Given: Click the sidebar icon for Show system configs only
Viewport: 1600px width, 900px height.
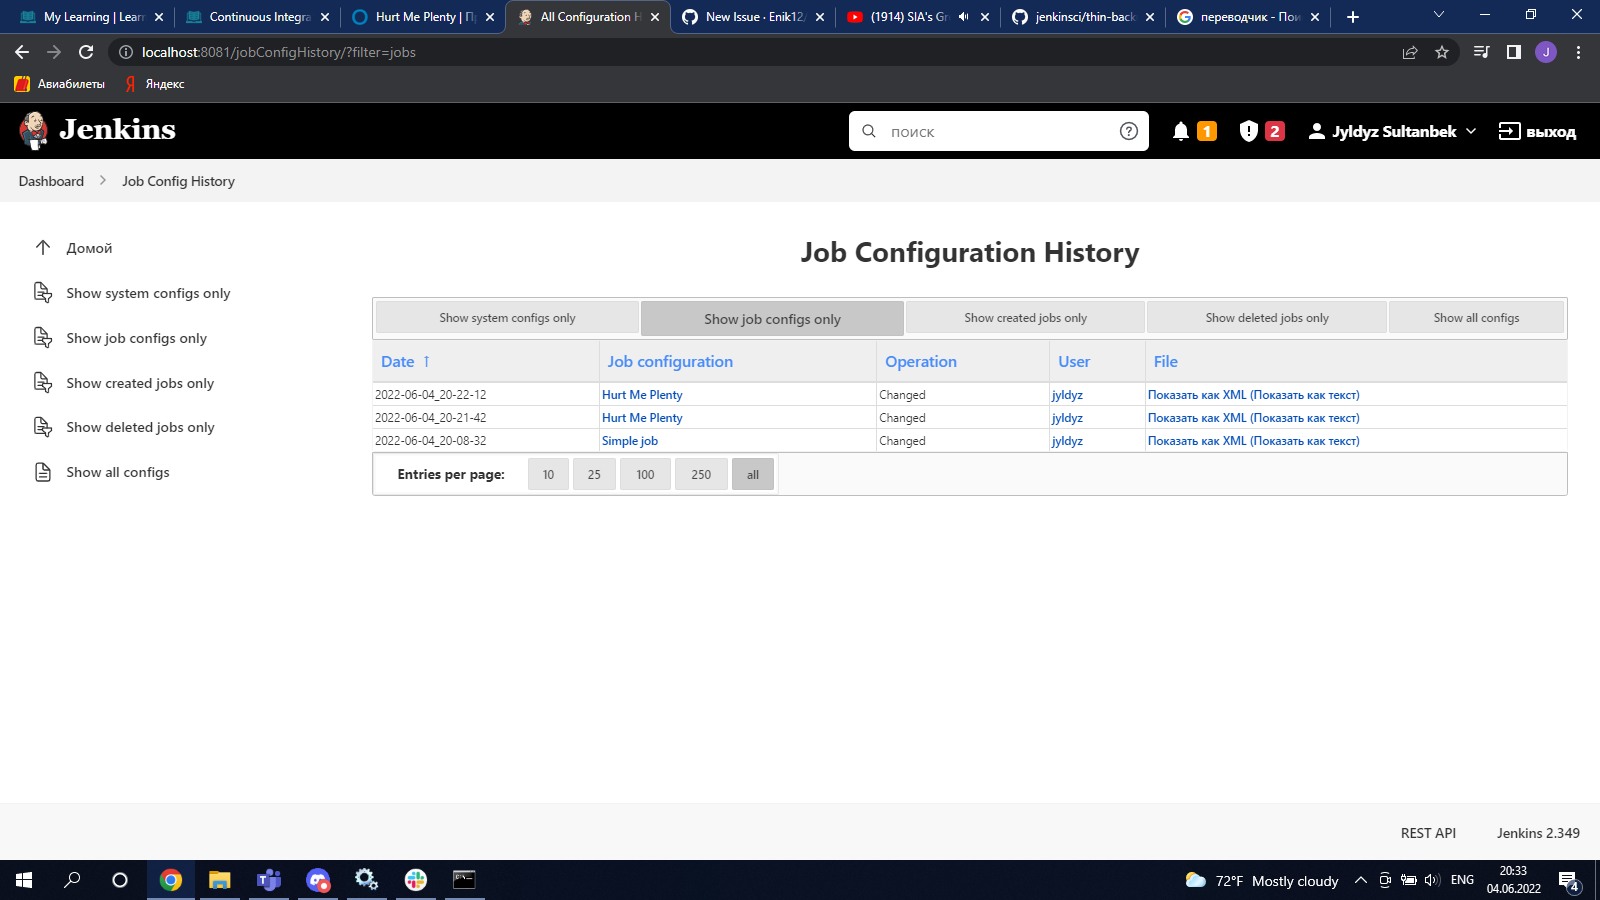Looking at the screenshot, I should tap(43, 292).
